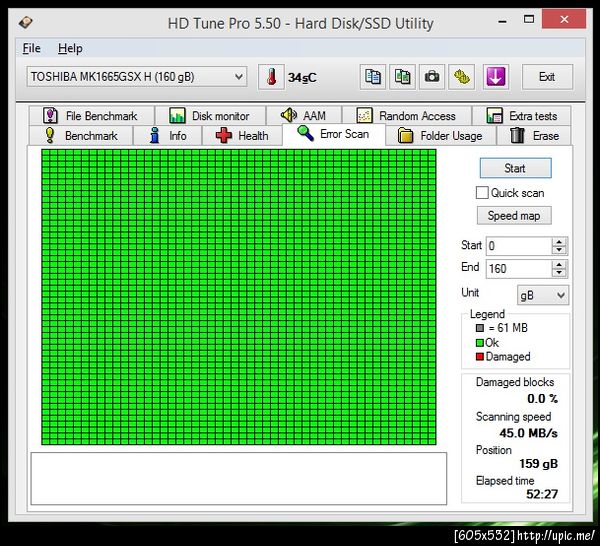Open the Extra tests tab

(522, 116)
